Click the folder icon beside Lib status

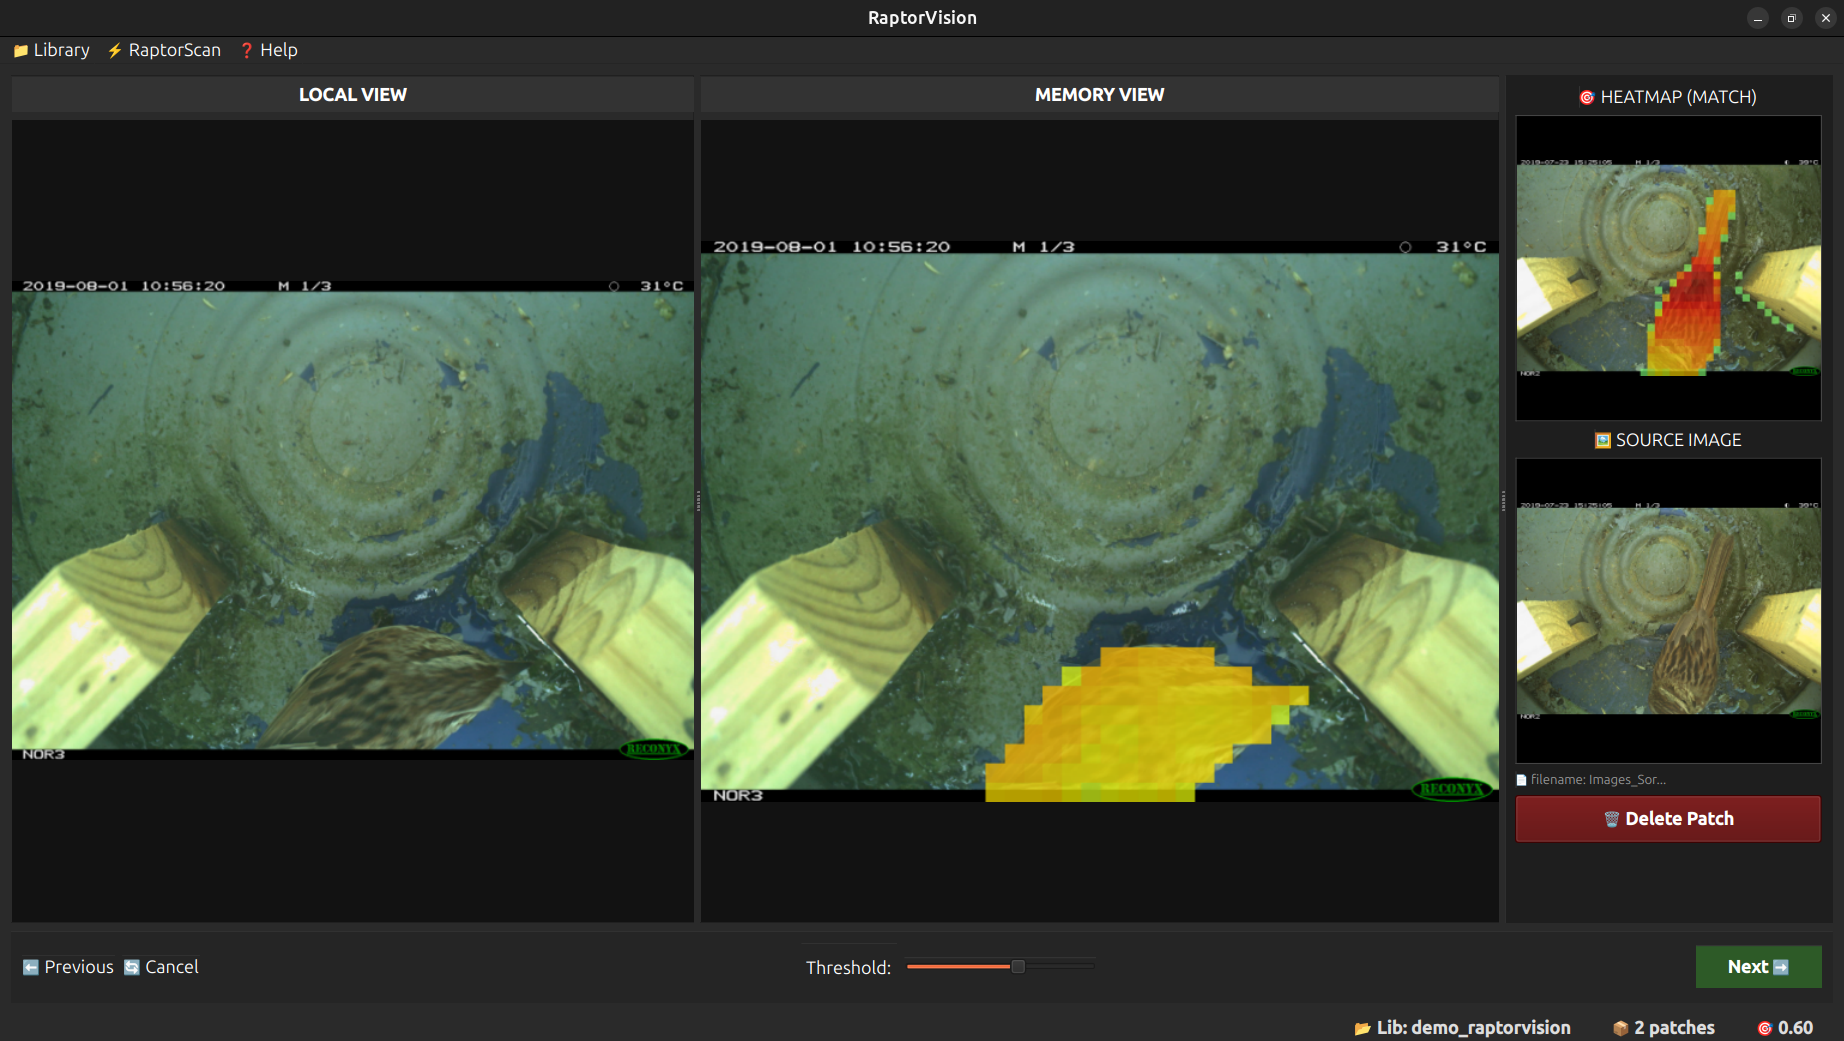1362,1028
